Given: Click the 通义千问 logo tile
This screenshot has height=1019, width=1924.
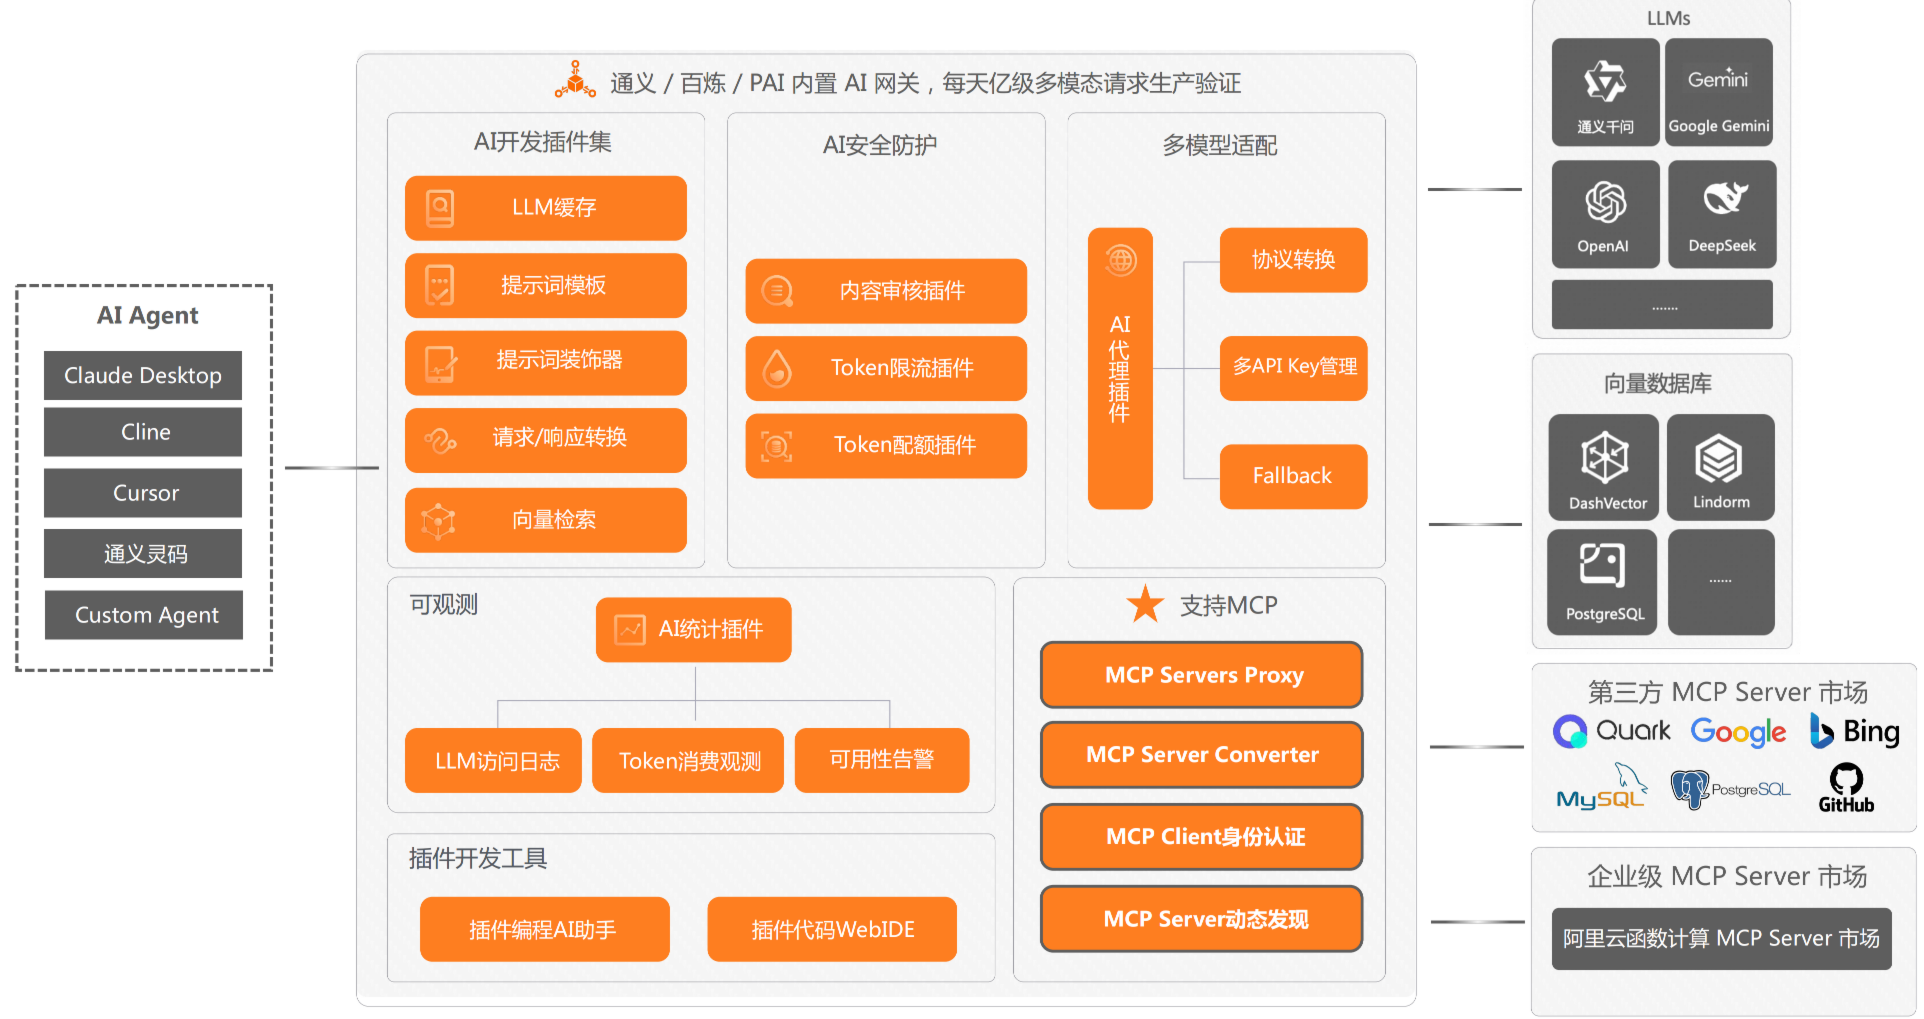Looking at the screenshot, I should 1605,92.
